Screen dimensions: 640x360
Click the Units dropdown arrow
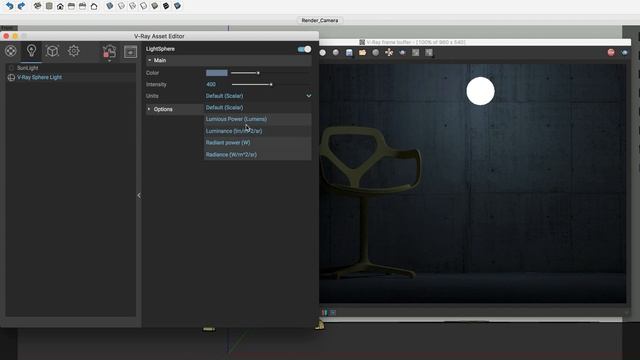click(309, 96)
